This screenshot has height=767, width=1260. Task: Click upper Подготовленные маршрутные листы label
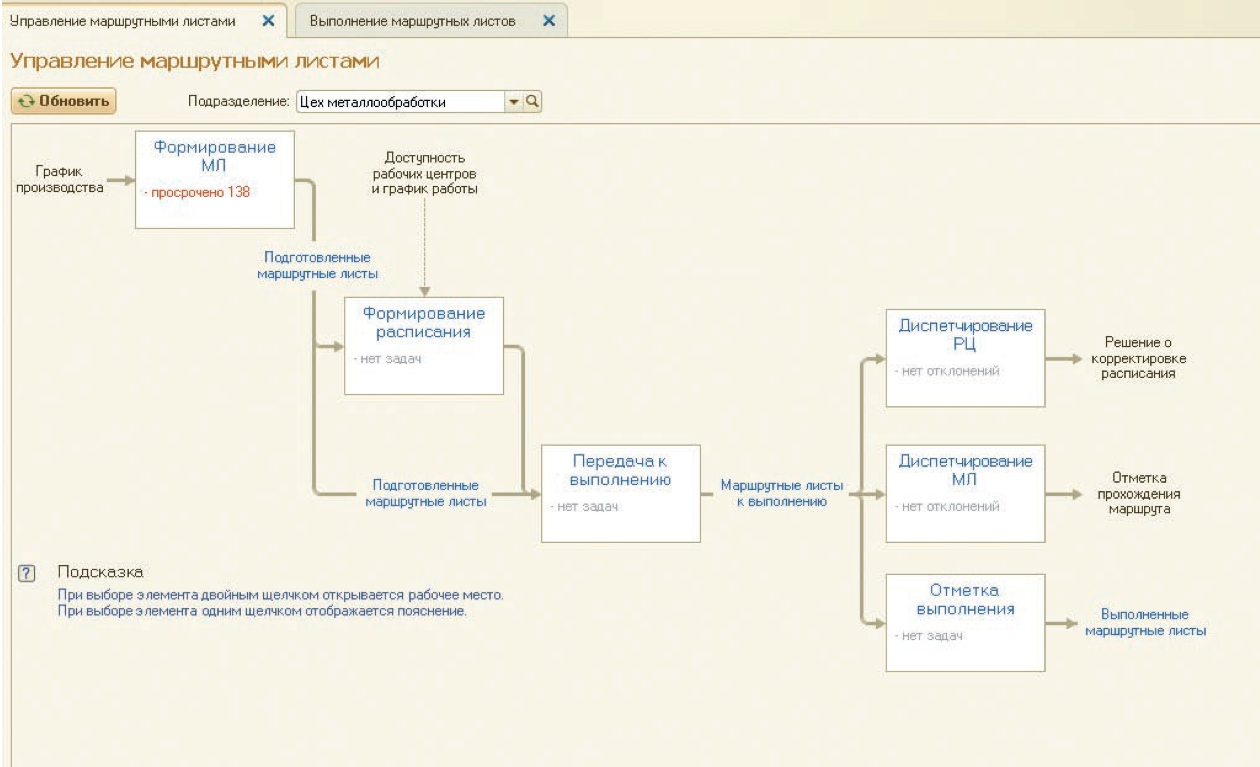coord(317,265)
